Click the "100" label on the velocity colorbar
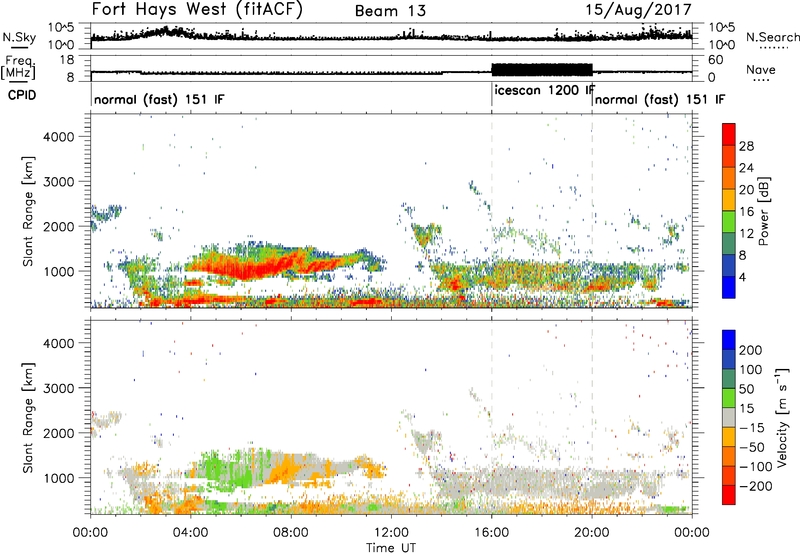 coord(751,370)
